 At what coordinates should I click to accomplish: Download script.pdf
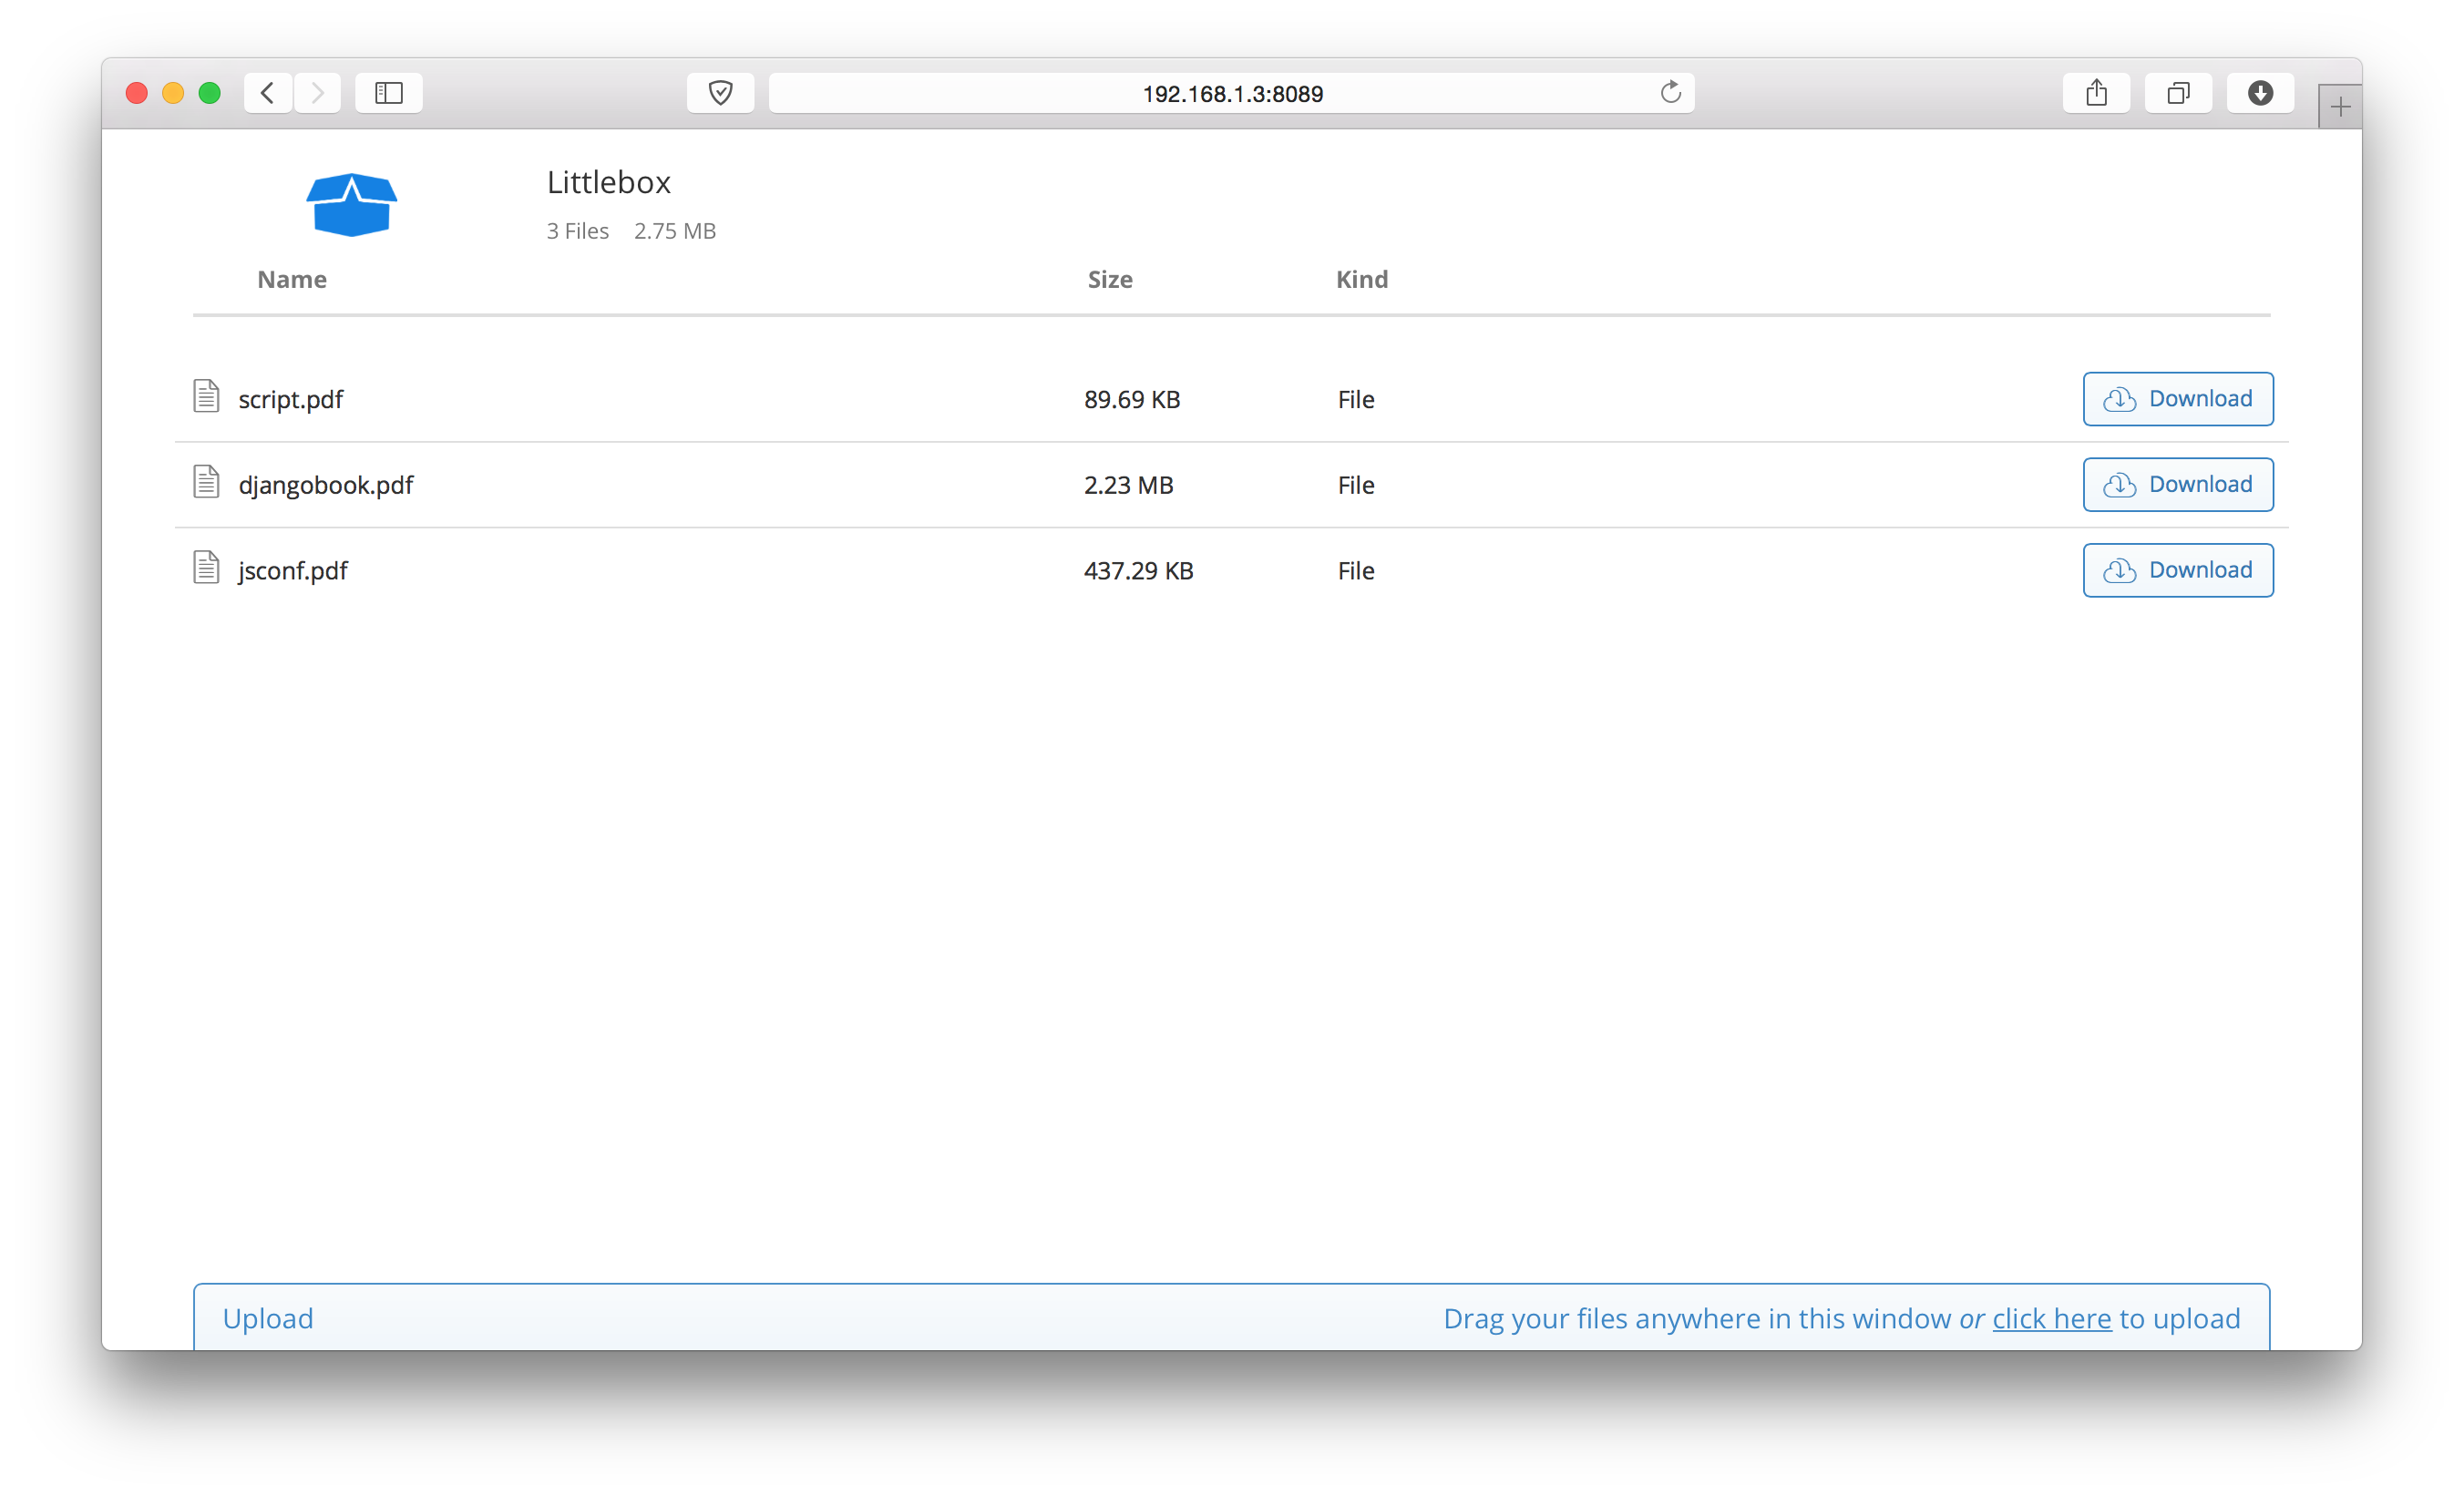pyautogui.click(x=2177, y=399)
